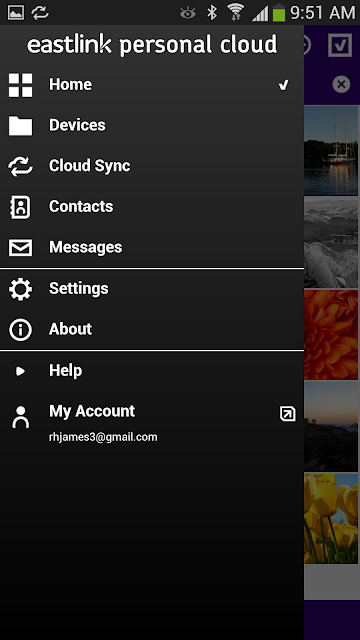Dismiss with the round X button
This screenshot has width=360, height=640.
341,84
